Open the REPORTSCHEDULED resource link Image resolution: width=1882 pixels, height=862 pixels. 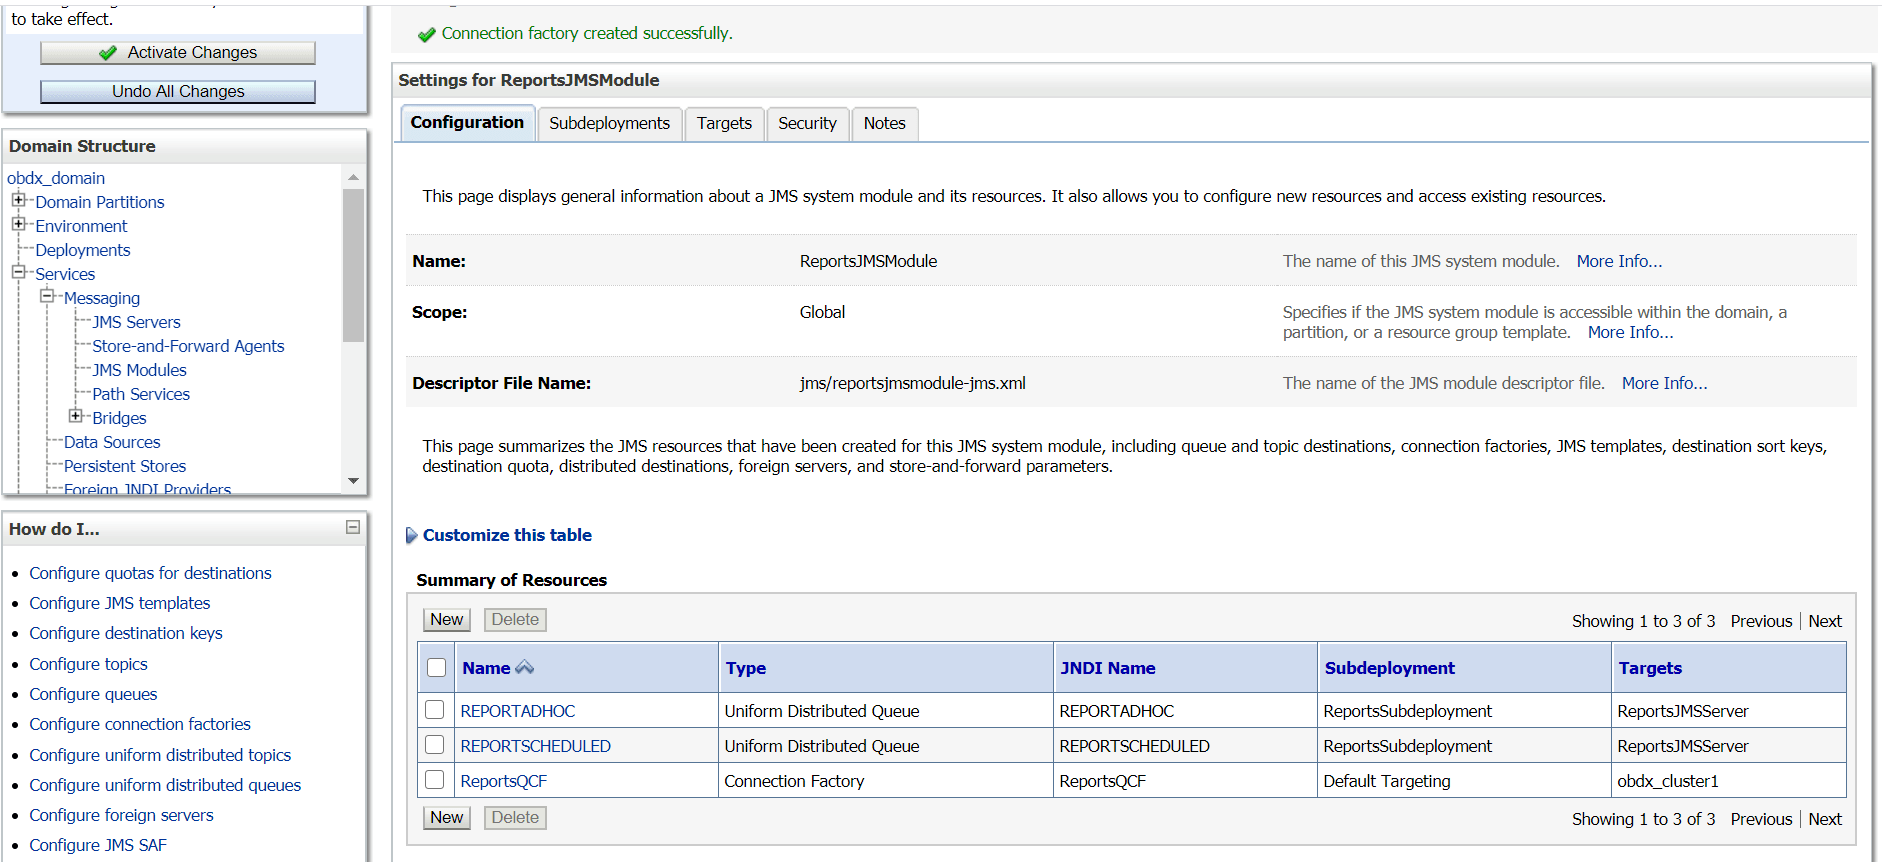[535, 746]
